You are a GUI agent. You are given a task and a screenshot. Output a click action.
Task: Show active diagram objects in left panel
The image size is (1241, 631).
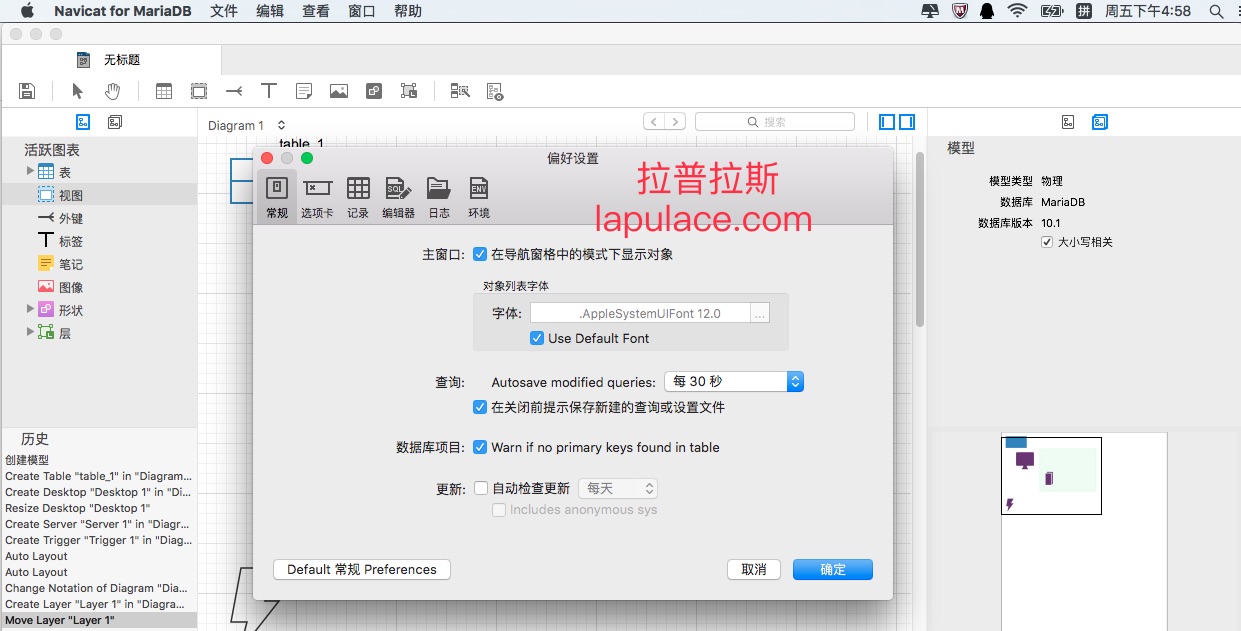tap(84, 122)
